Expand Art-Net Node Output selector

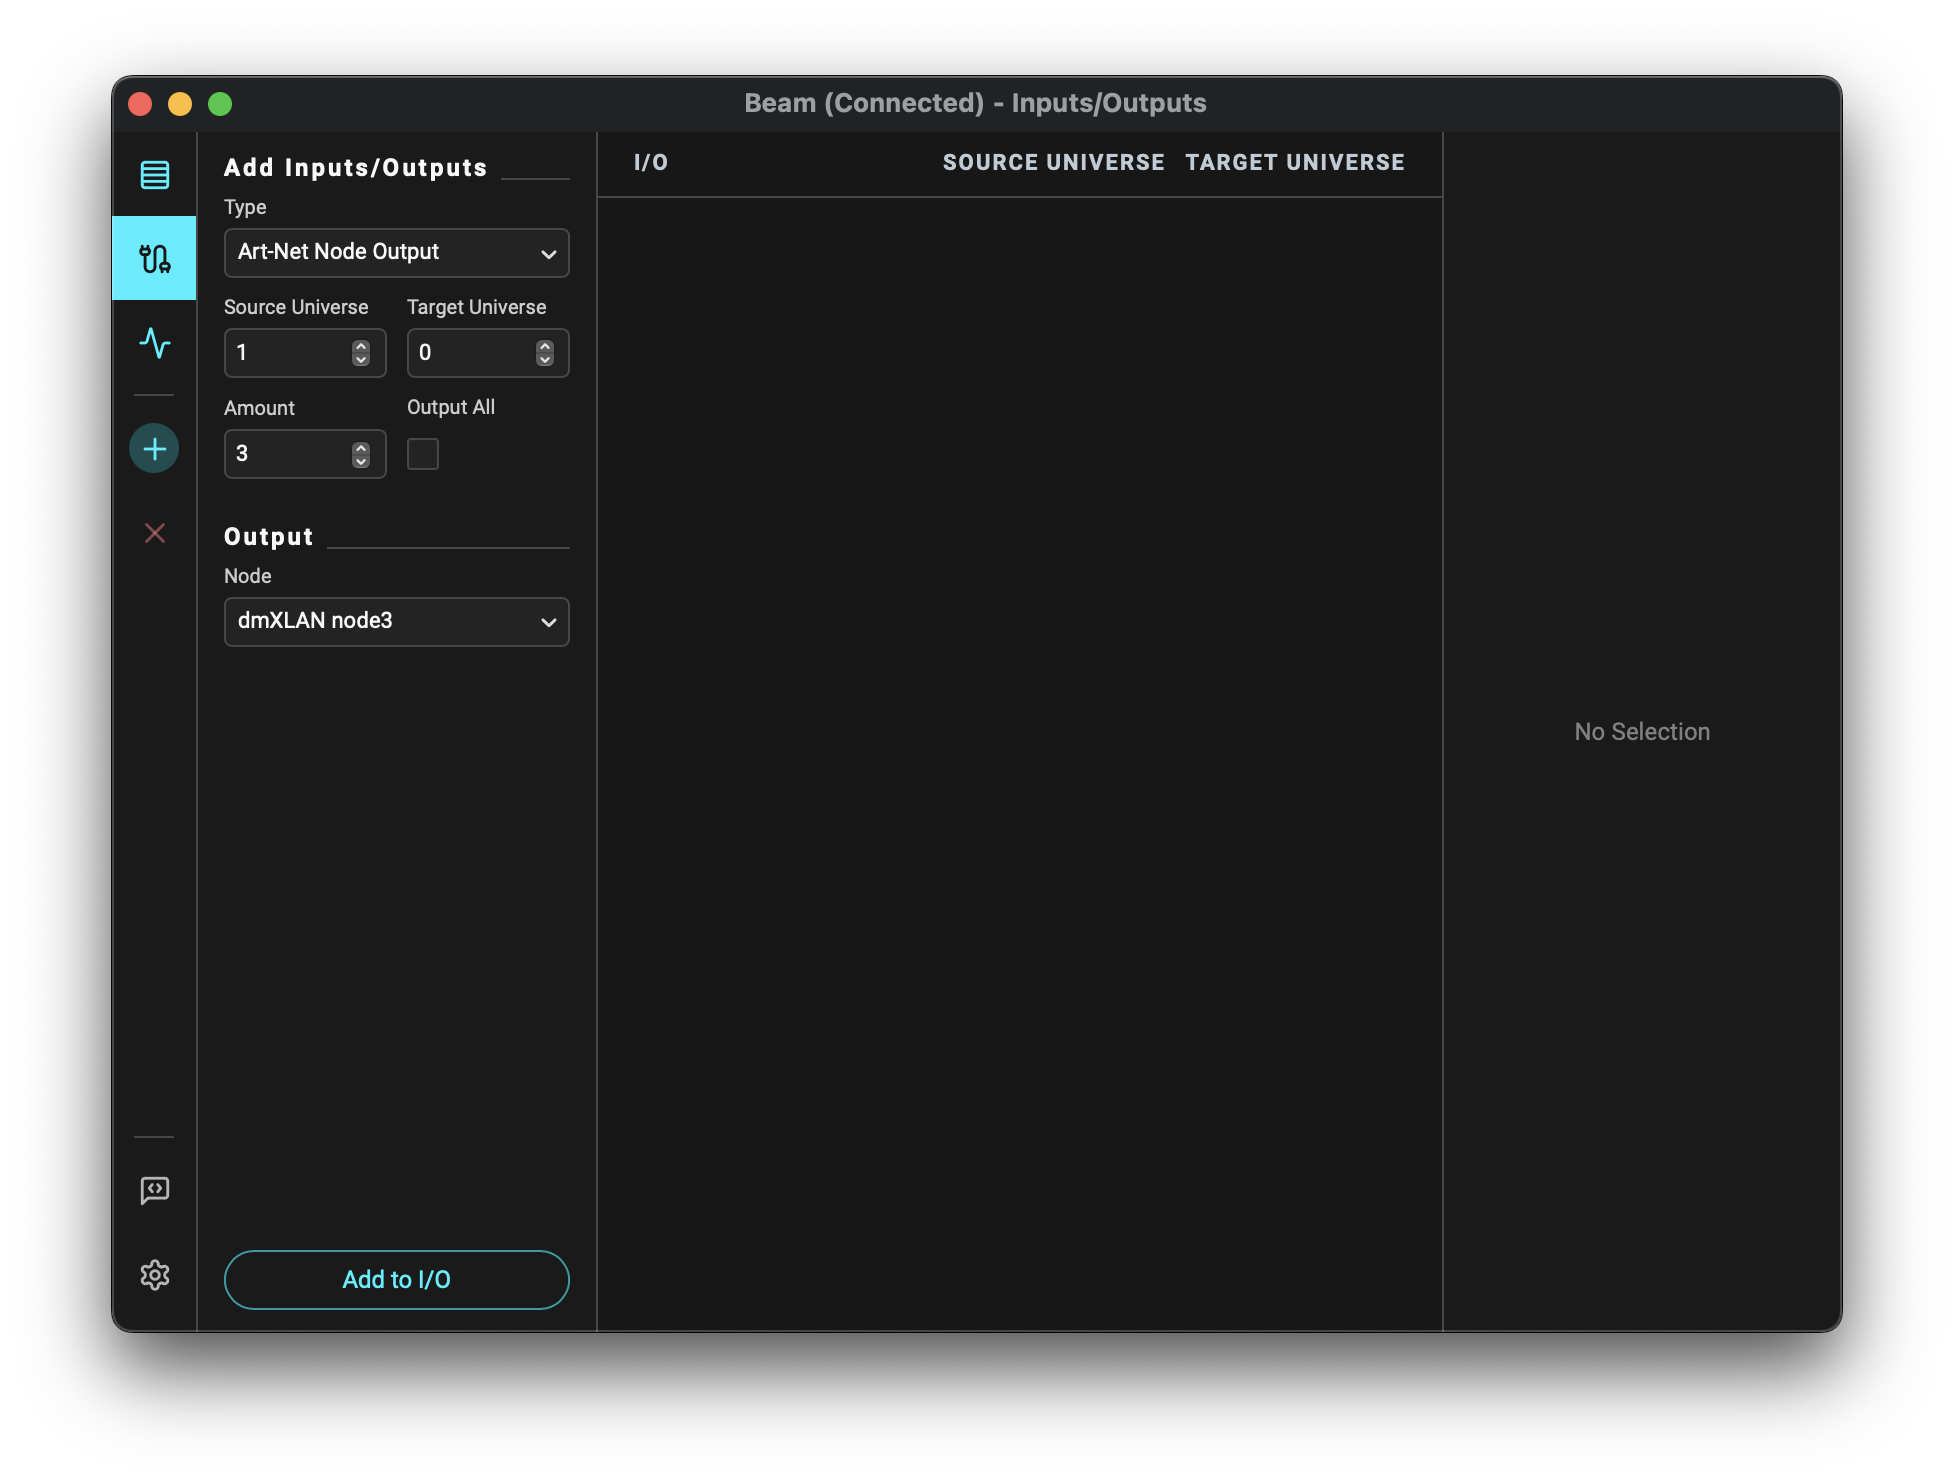[x=395, y=252]
